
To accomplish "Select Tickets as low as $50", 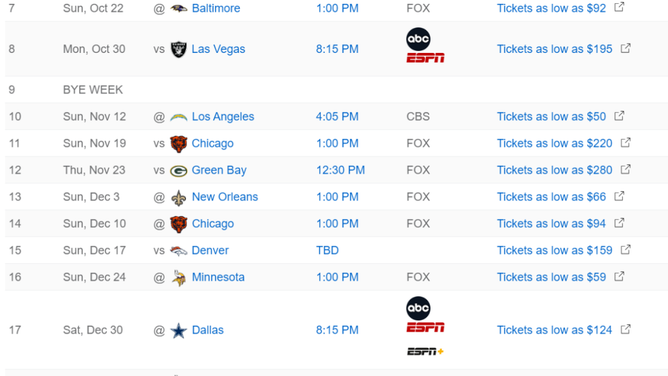I will click(x=551, y=117).
